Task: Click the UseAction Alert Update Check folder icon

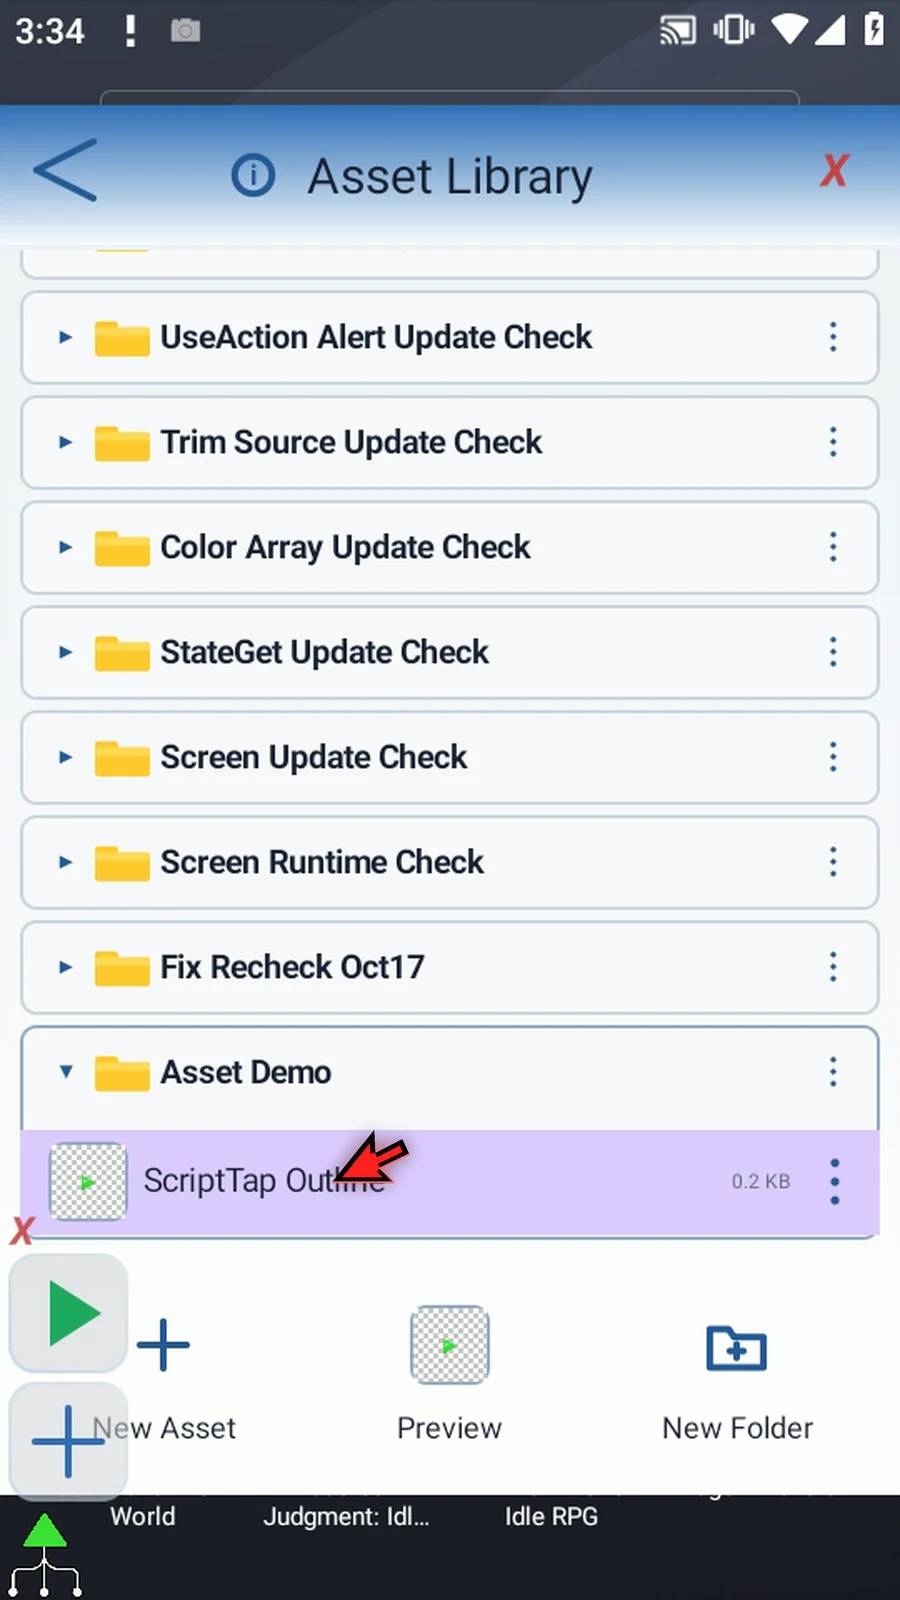Action: 122,338
